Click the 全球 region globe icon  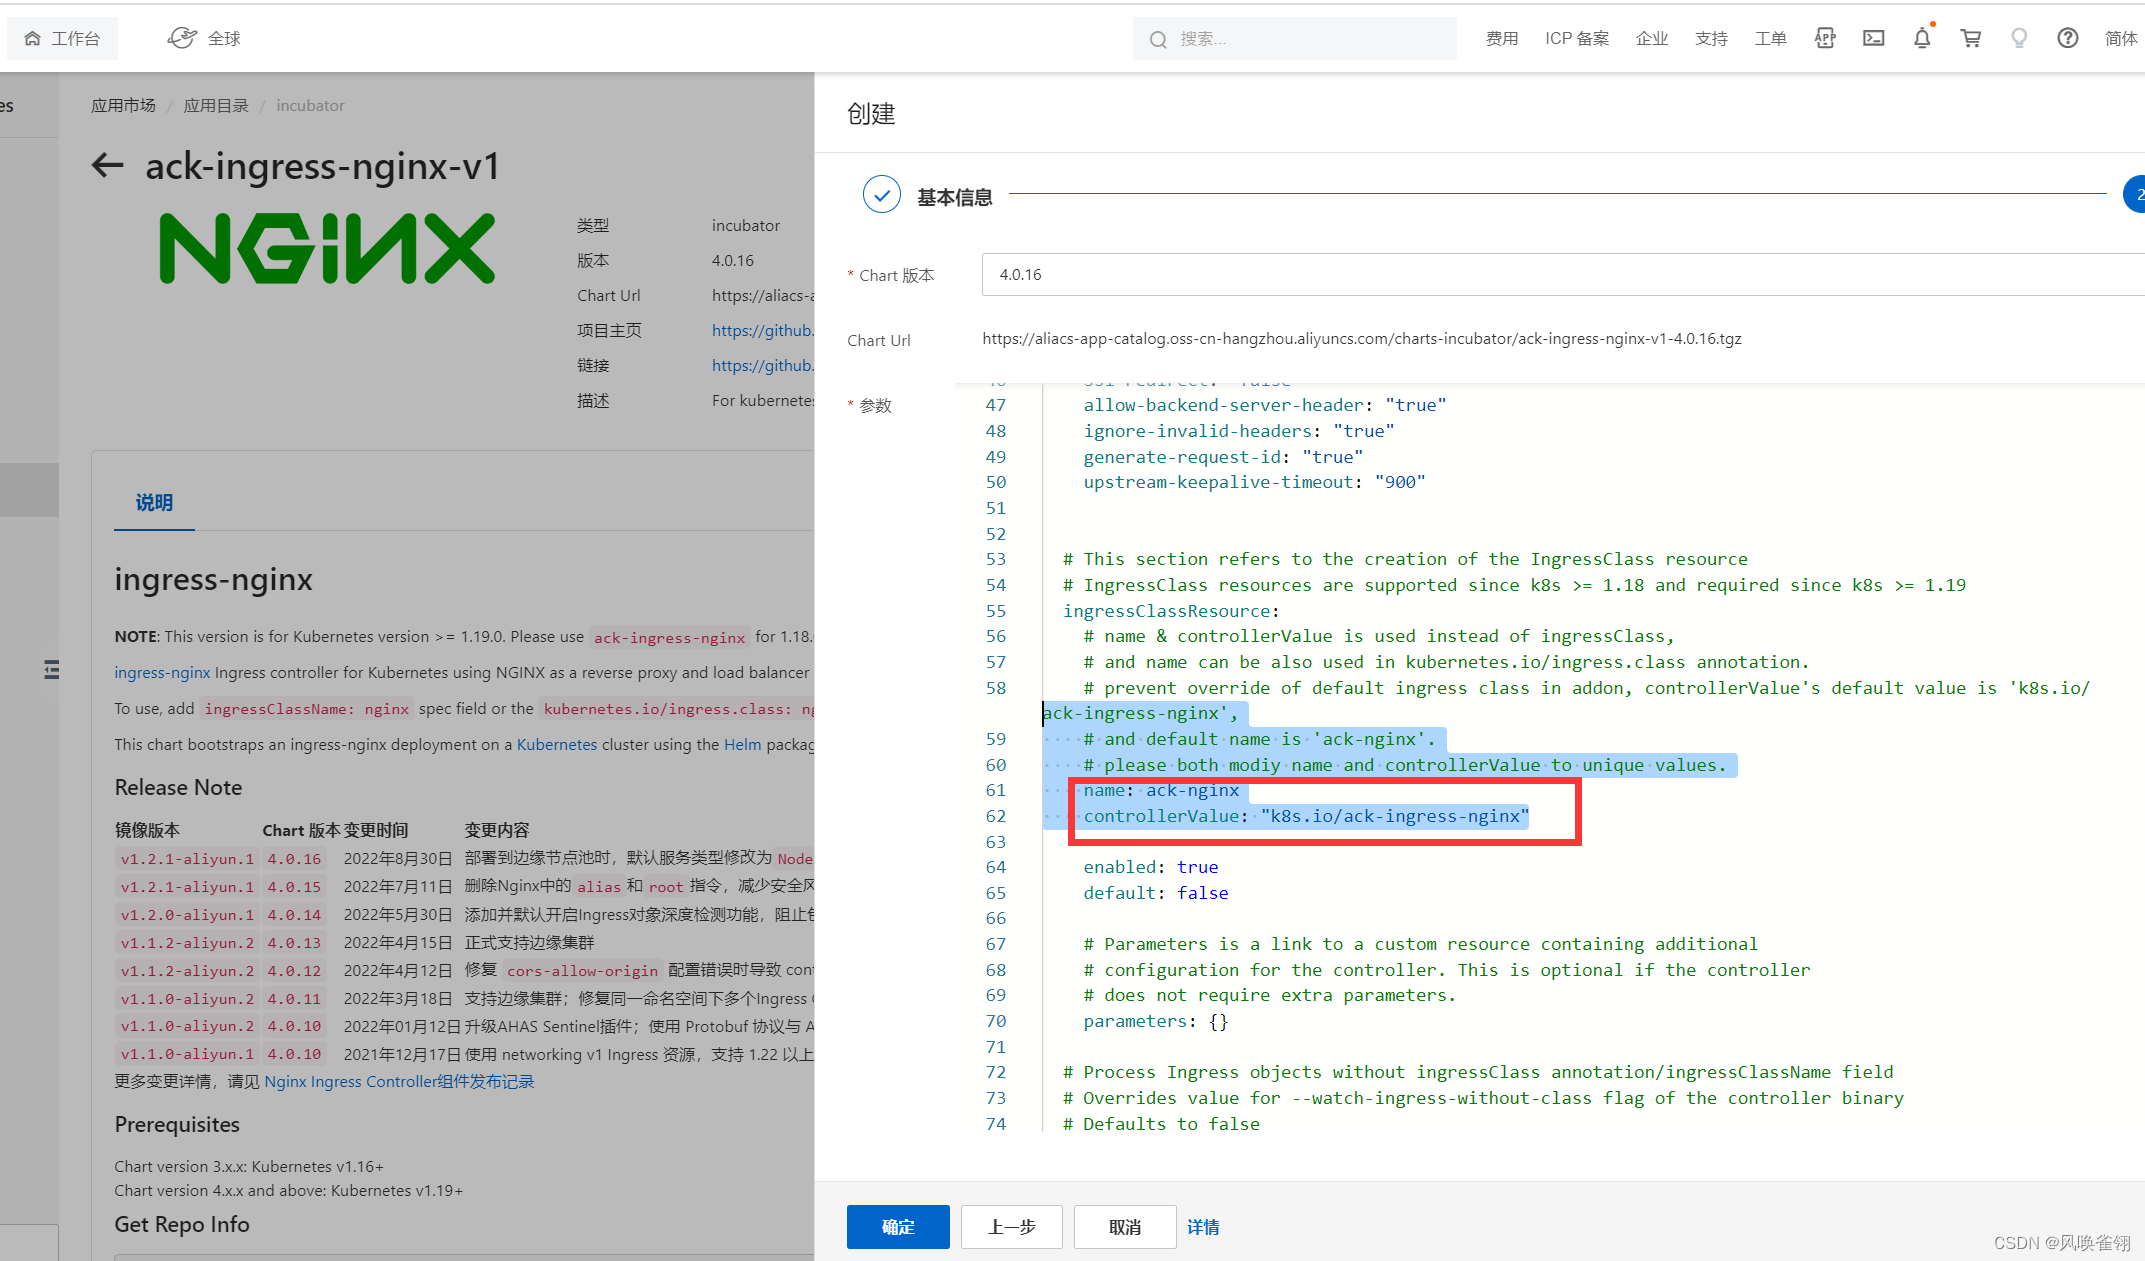[181, 38]
